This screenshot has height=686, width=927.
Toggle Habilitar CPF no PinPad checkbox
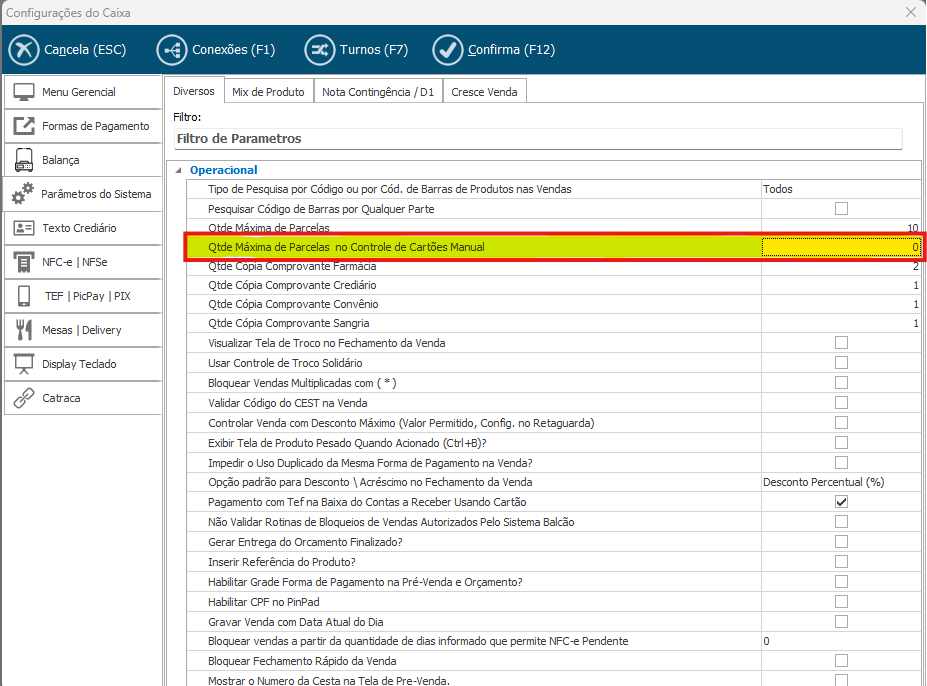click(841, 601)
